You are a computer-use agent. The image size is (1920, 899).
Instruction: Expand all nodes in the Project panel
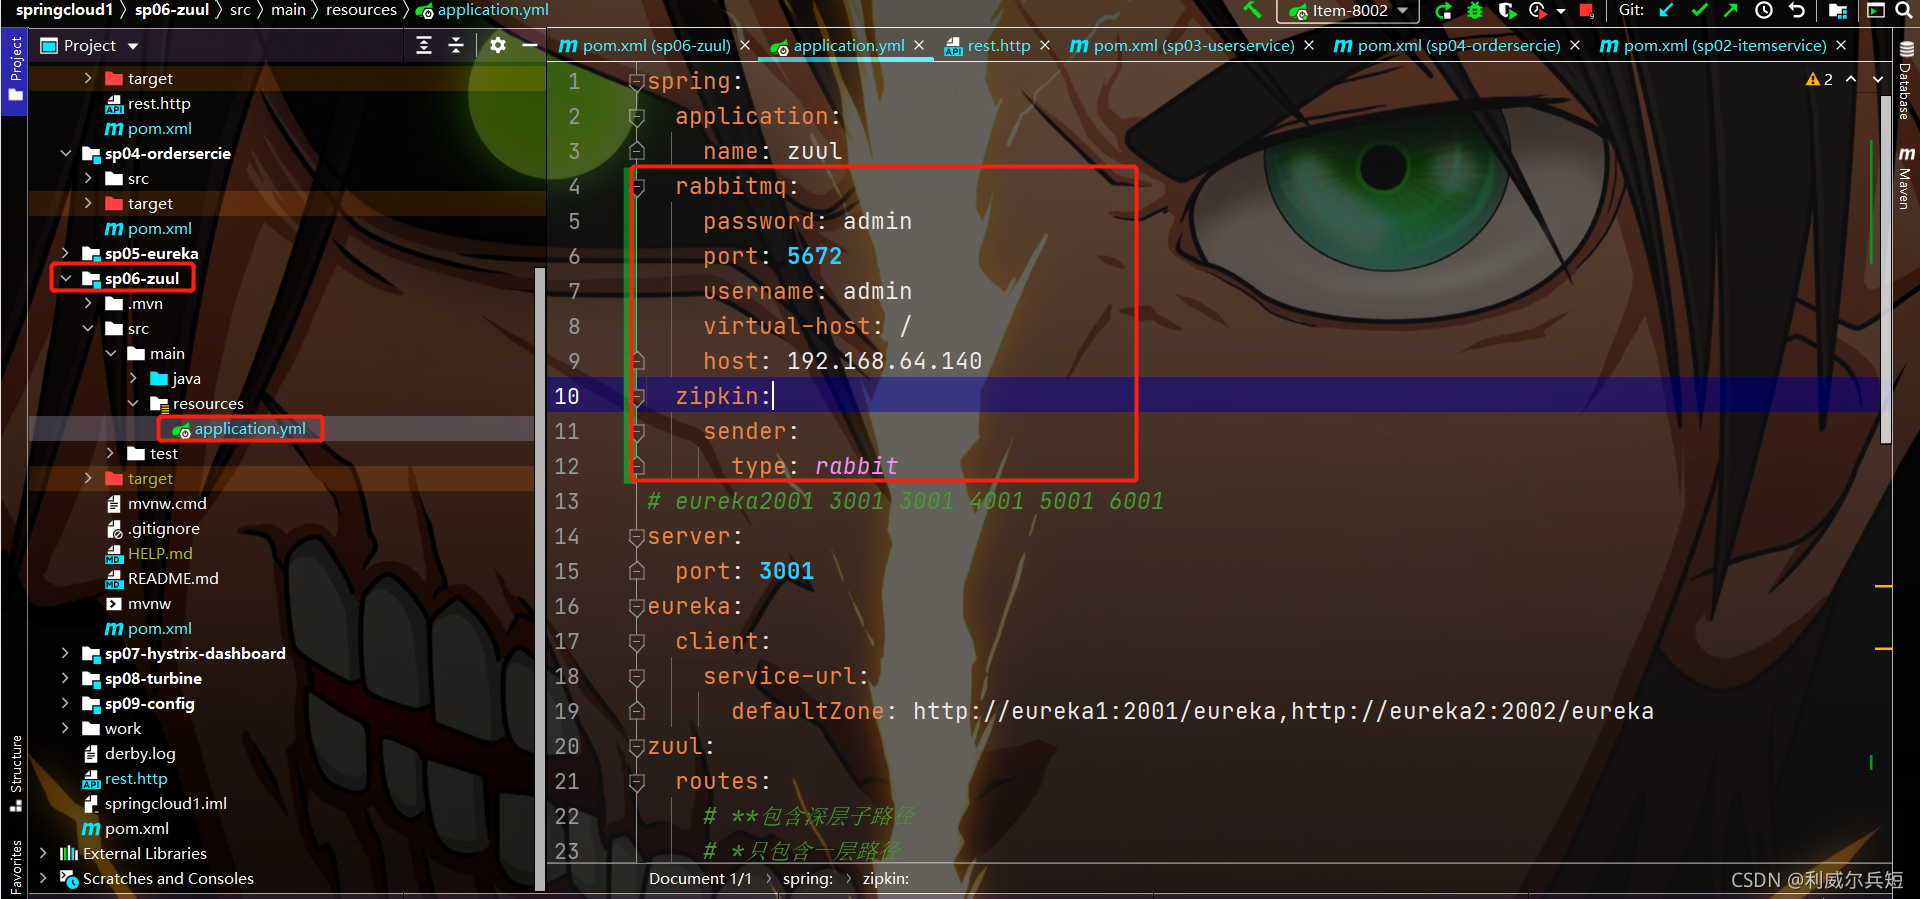[x=424, y=45]
